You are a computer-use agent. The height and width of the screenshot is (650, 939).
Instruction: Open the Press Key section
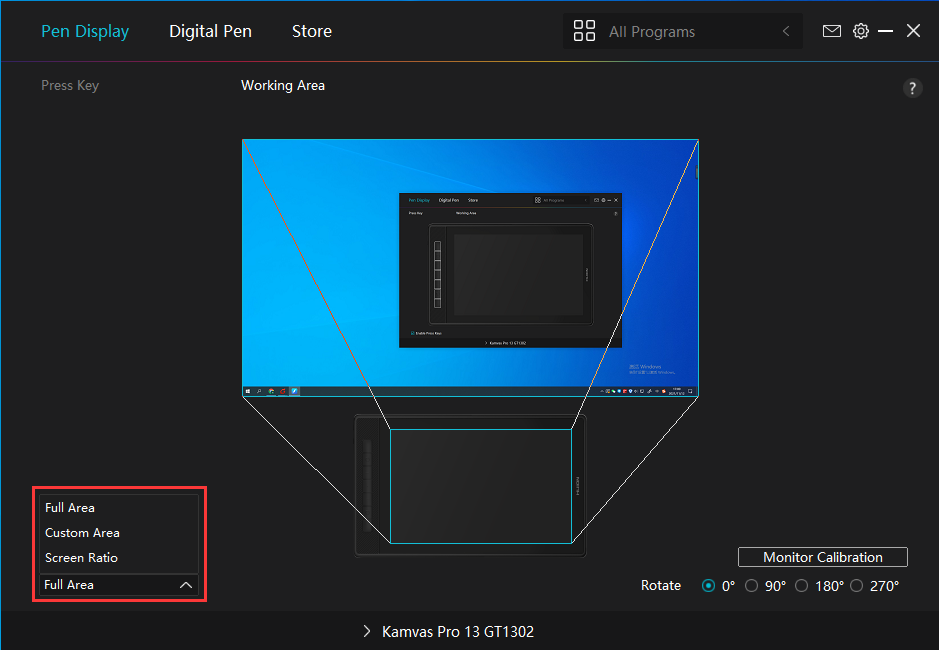[x=70, y=85]
